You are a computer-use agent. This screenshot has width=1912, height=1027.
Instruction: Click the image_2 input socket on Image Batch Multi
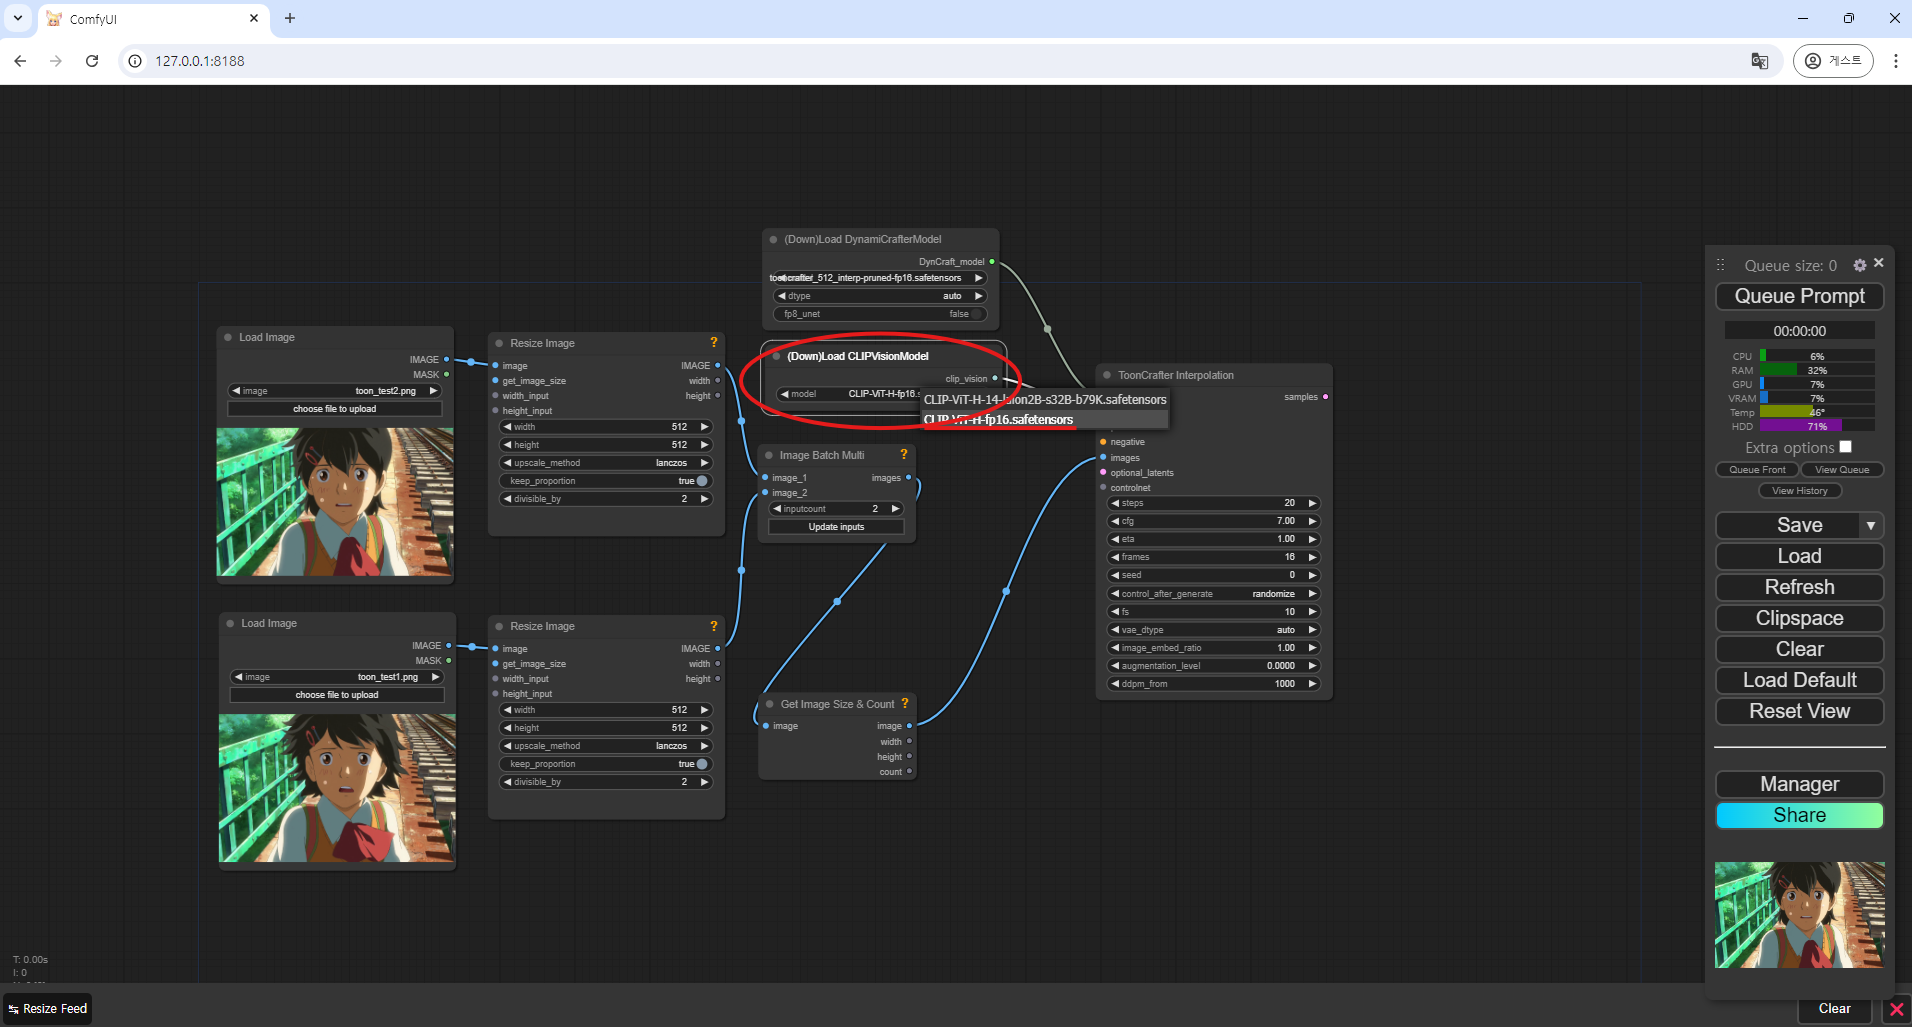(x=765, y=493)
